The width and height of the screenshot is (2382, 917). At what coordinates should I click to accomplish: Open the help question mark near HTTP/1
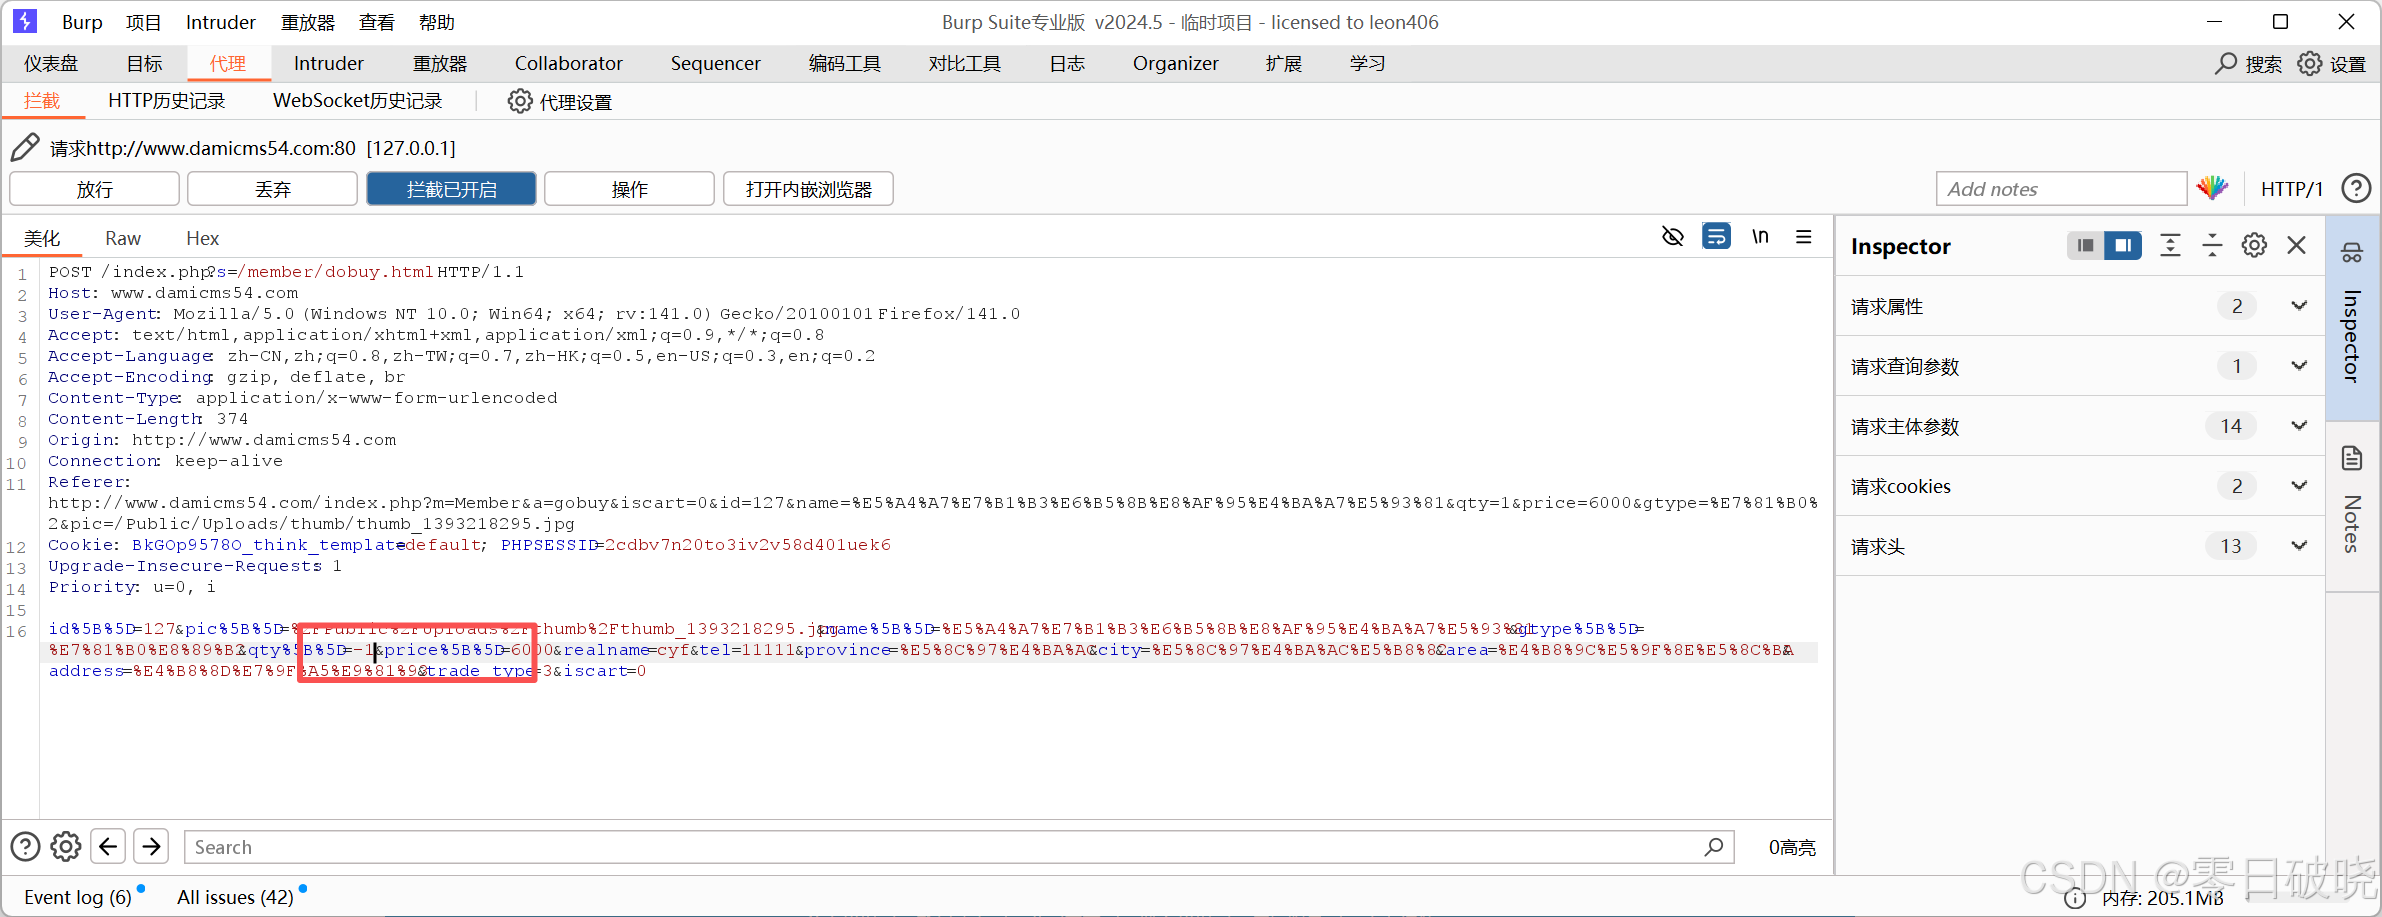click(x=2356, y=188)
